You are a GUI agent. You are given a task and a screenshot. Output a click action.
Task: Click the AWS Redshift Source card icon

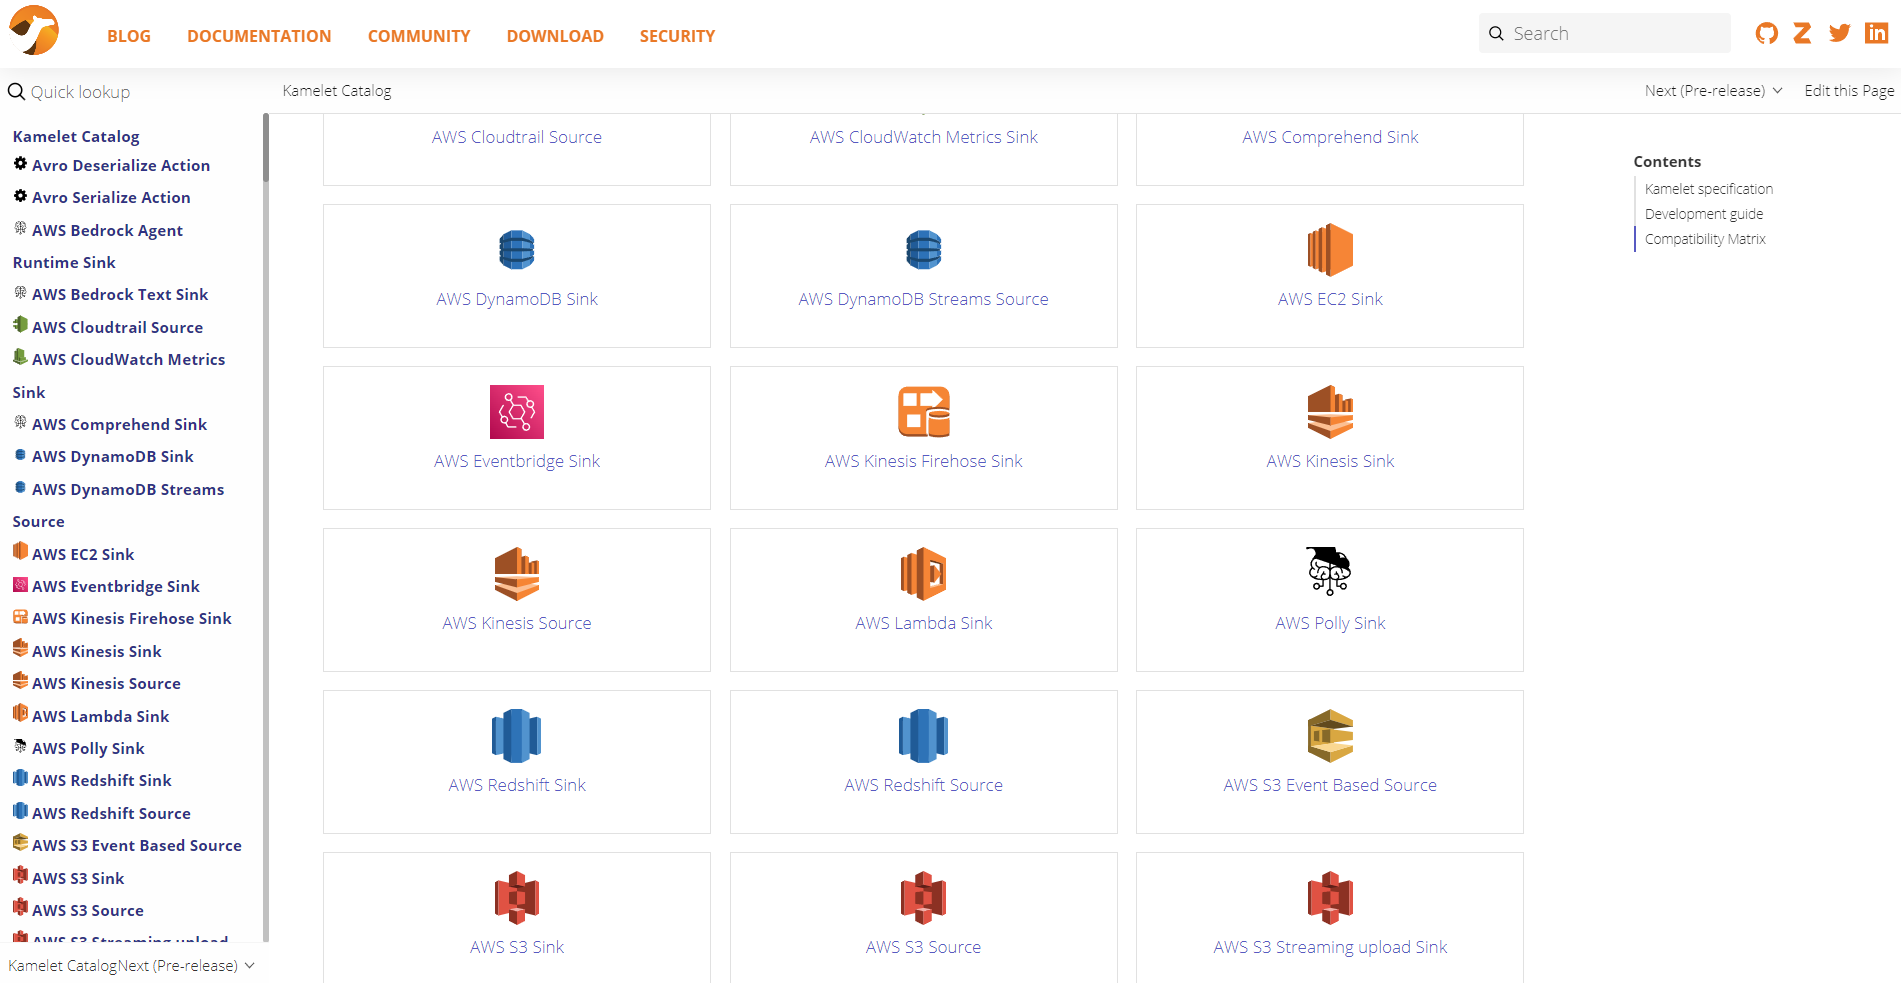[x=924, y=736]
